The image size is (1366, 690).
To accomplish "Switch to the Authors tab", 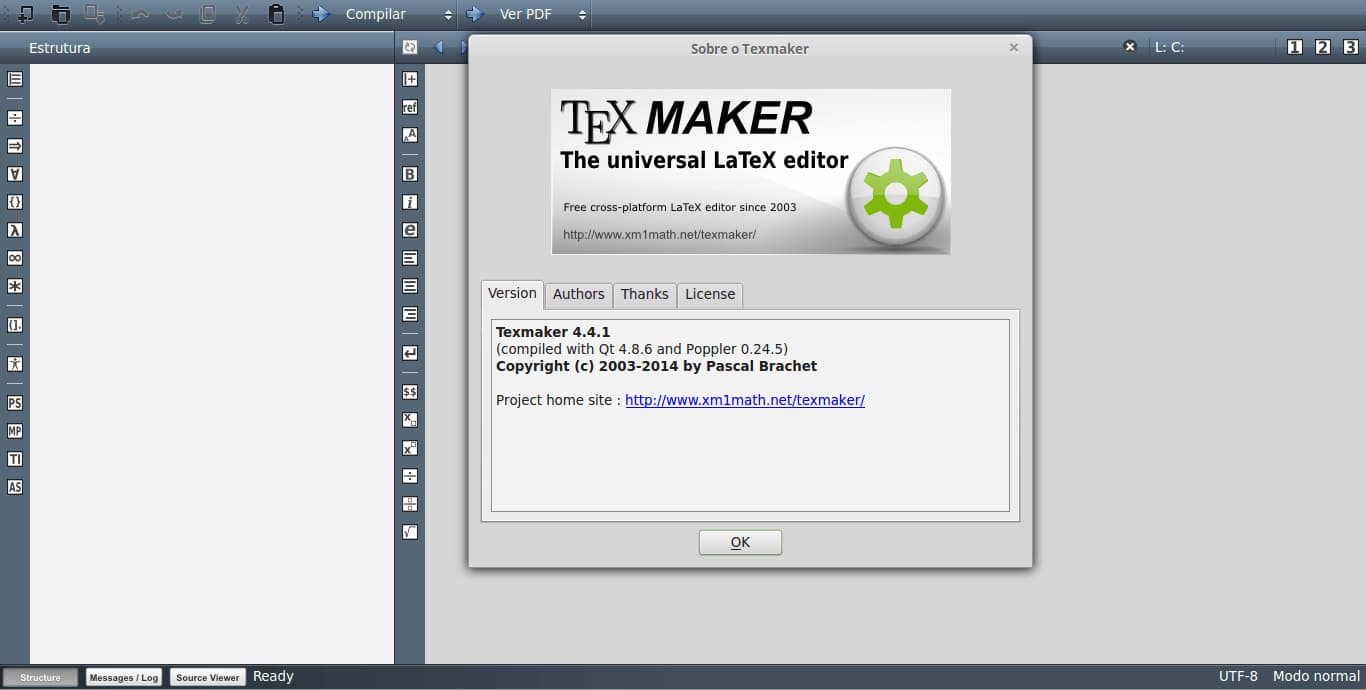I will pyautogui.click(x=578, y=294).
